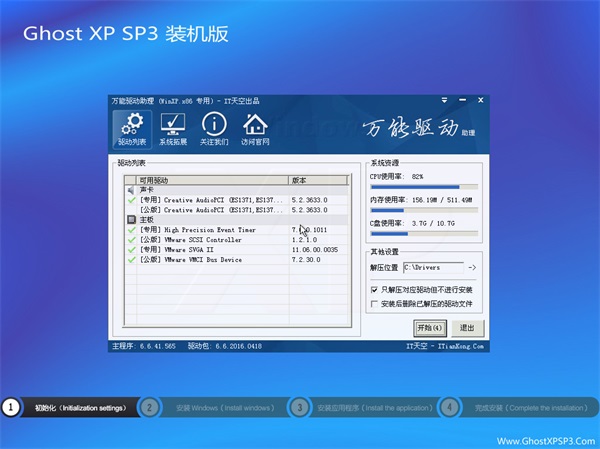Click the About Us (关注我们) info icon
600x449 pixels.
(214, 130)
